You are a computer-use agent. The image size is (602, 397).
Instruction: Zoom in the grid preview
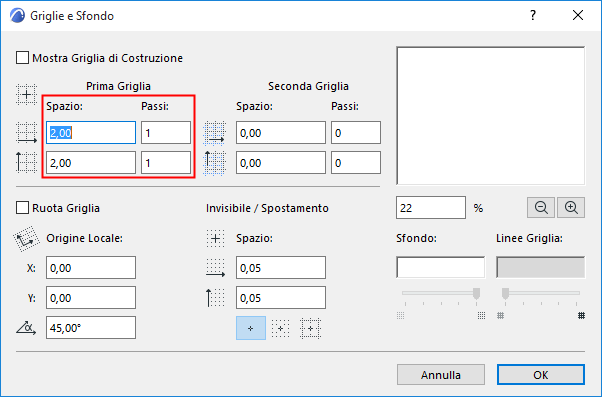571,208
